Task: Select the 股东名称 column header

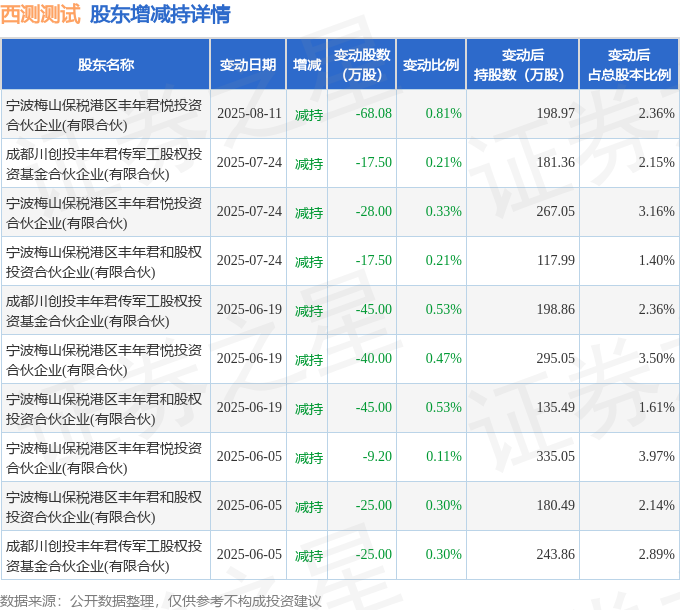Action: coord(106,65)
